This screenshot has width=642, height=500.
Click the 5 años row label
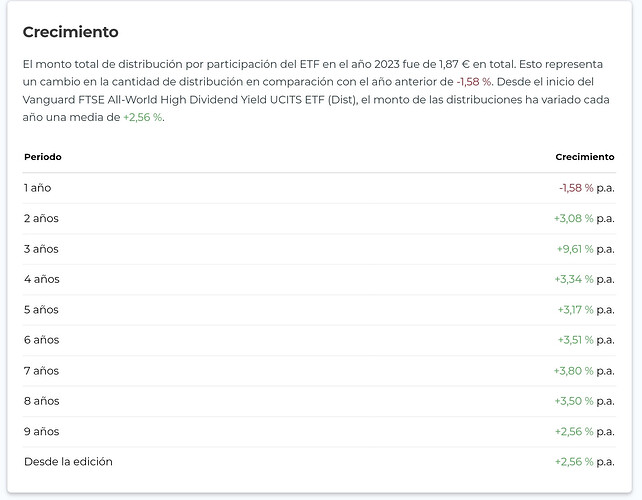(41, 310)
